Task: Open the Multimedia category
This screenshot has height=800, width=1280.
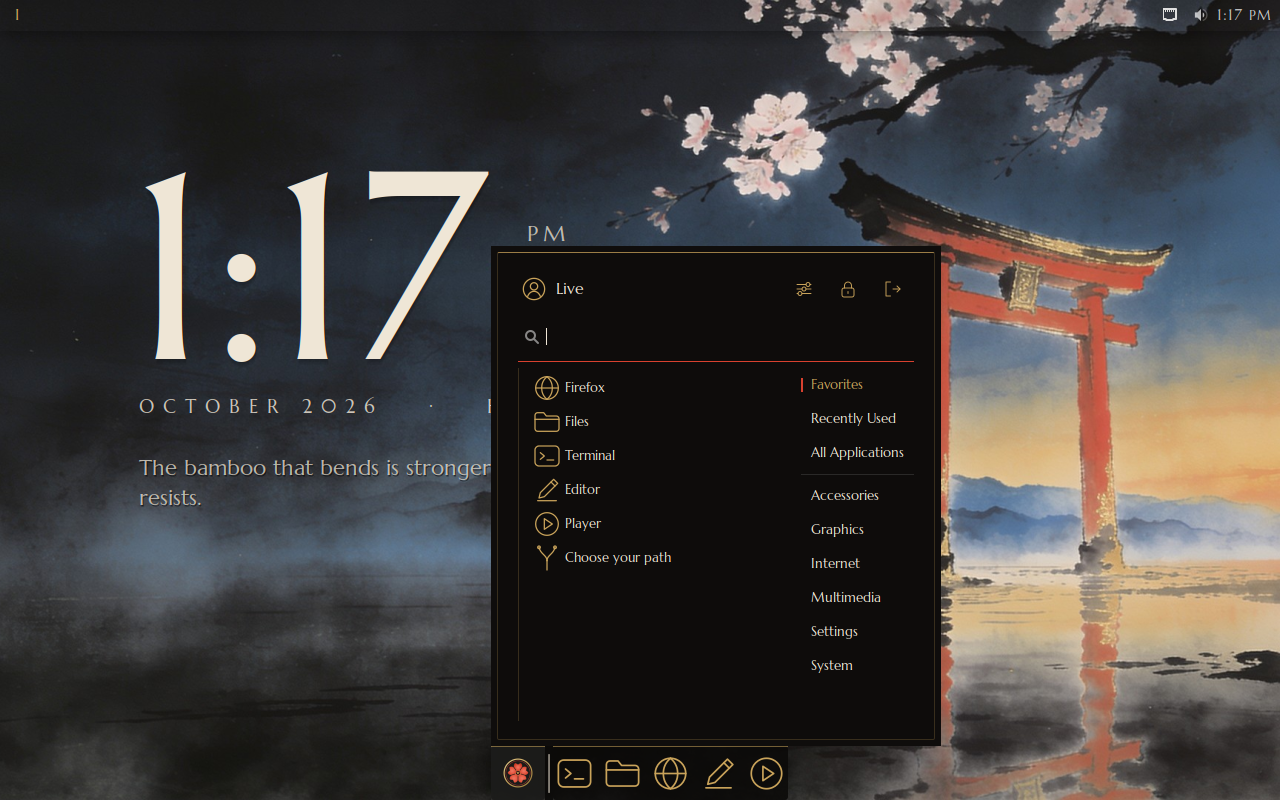Action: tap(857, 597)
